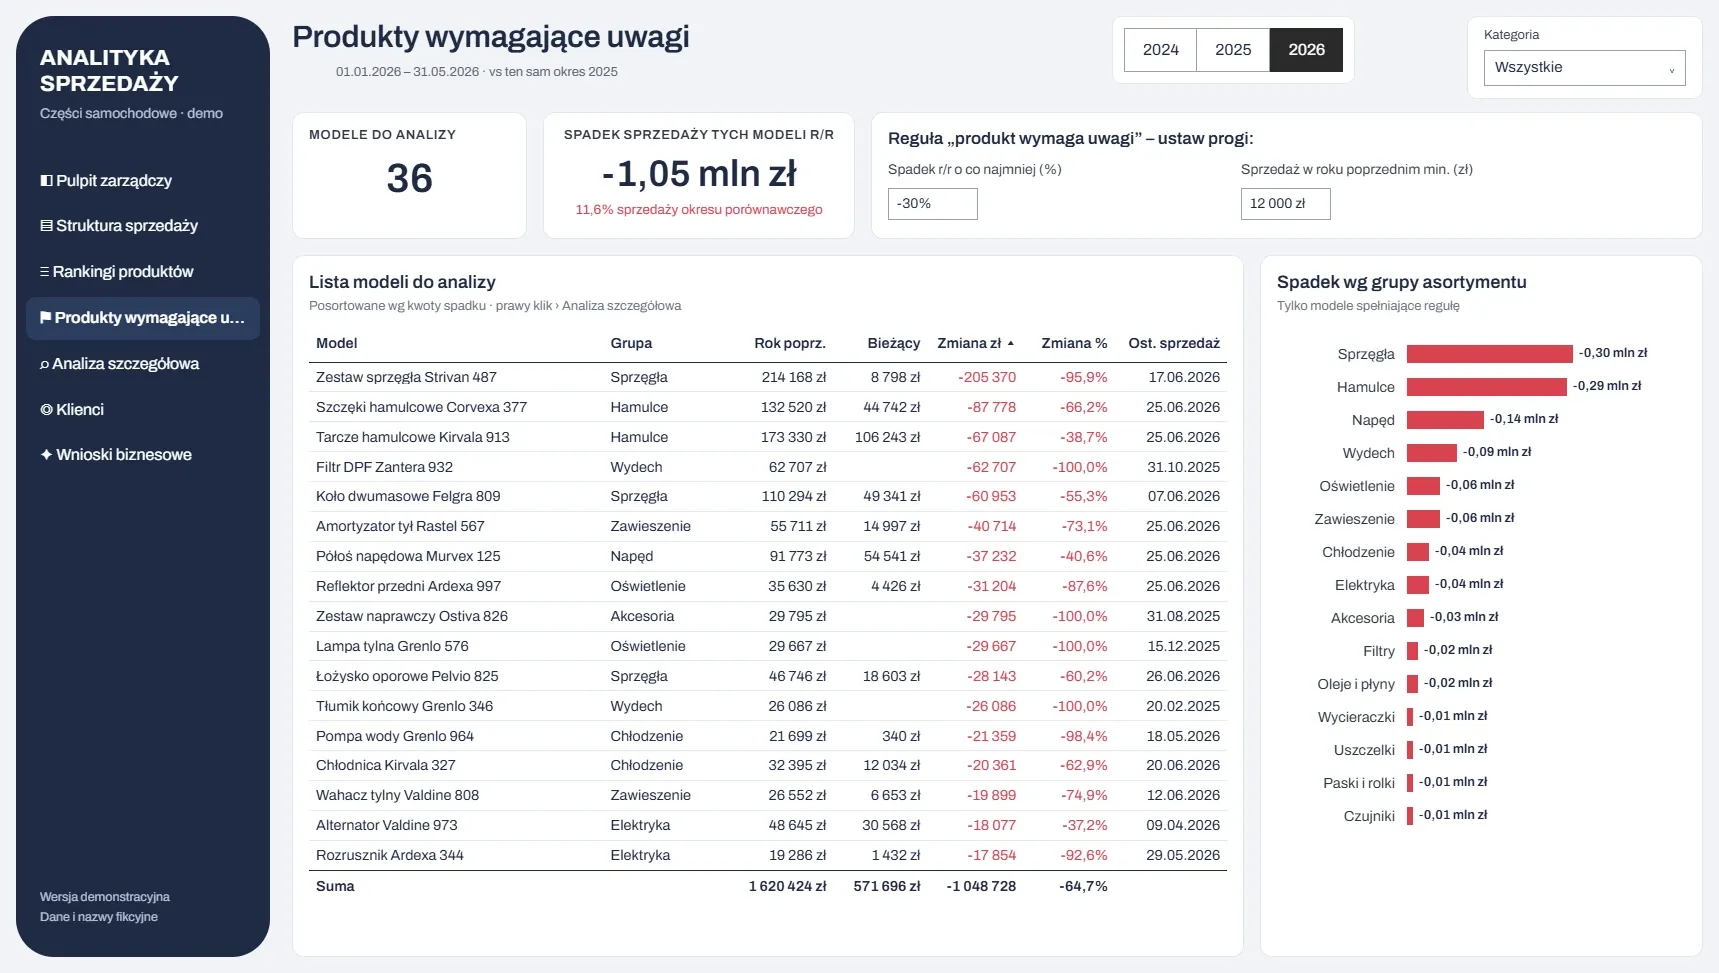Screen dimensions: 1719x973
Task: Click Półoś napędowa Murvex 125 model
Action: (x=408, y=557)
